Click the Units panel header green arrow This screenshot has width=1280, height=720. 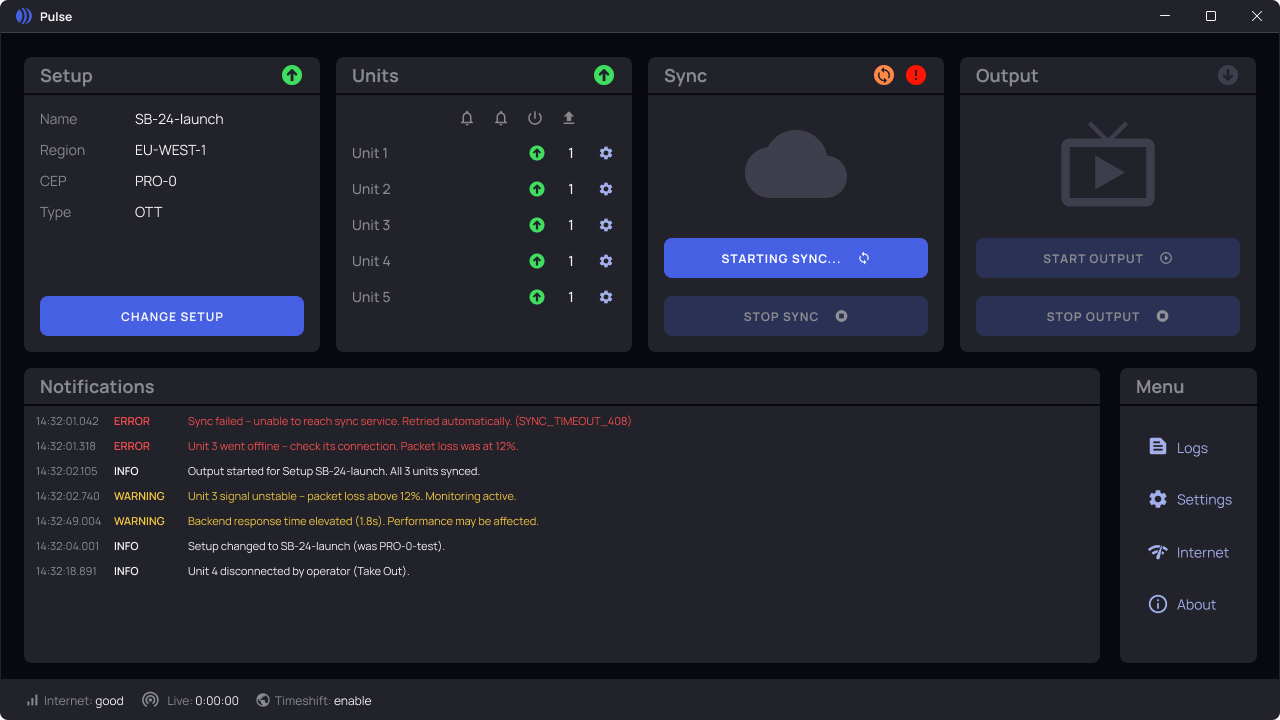coord(604,75)
